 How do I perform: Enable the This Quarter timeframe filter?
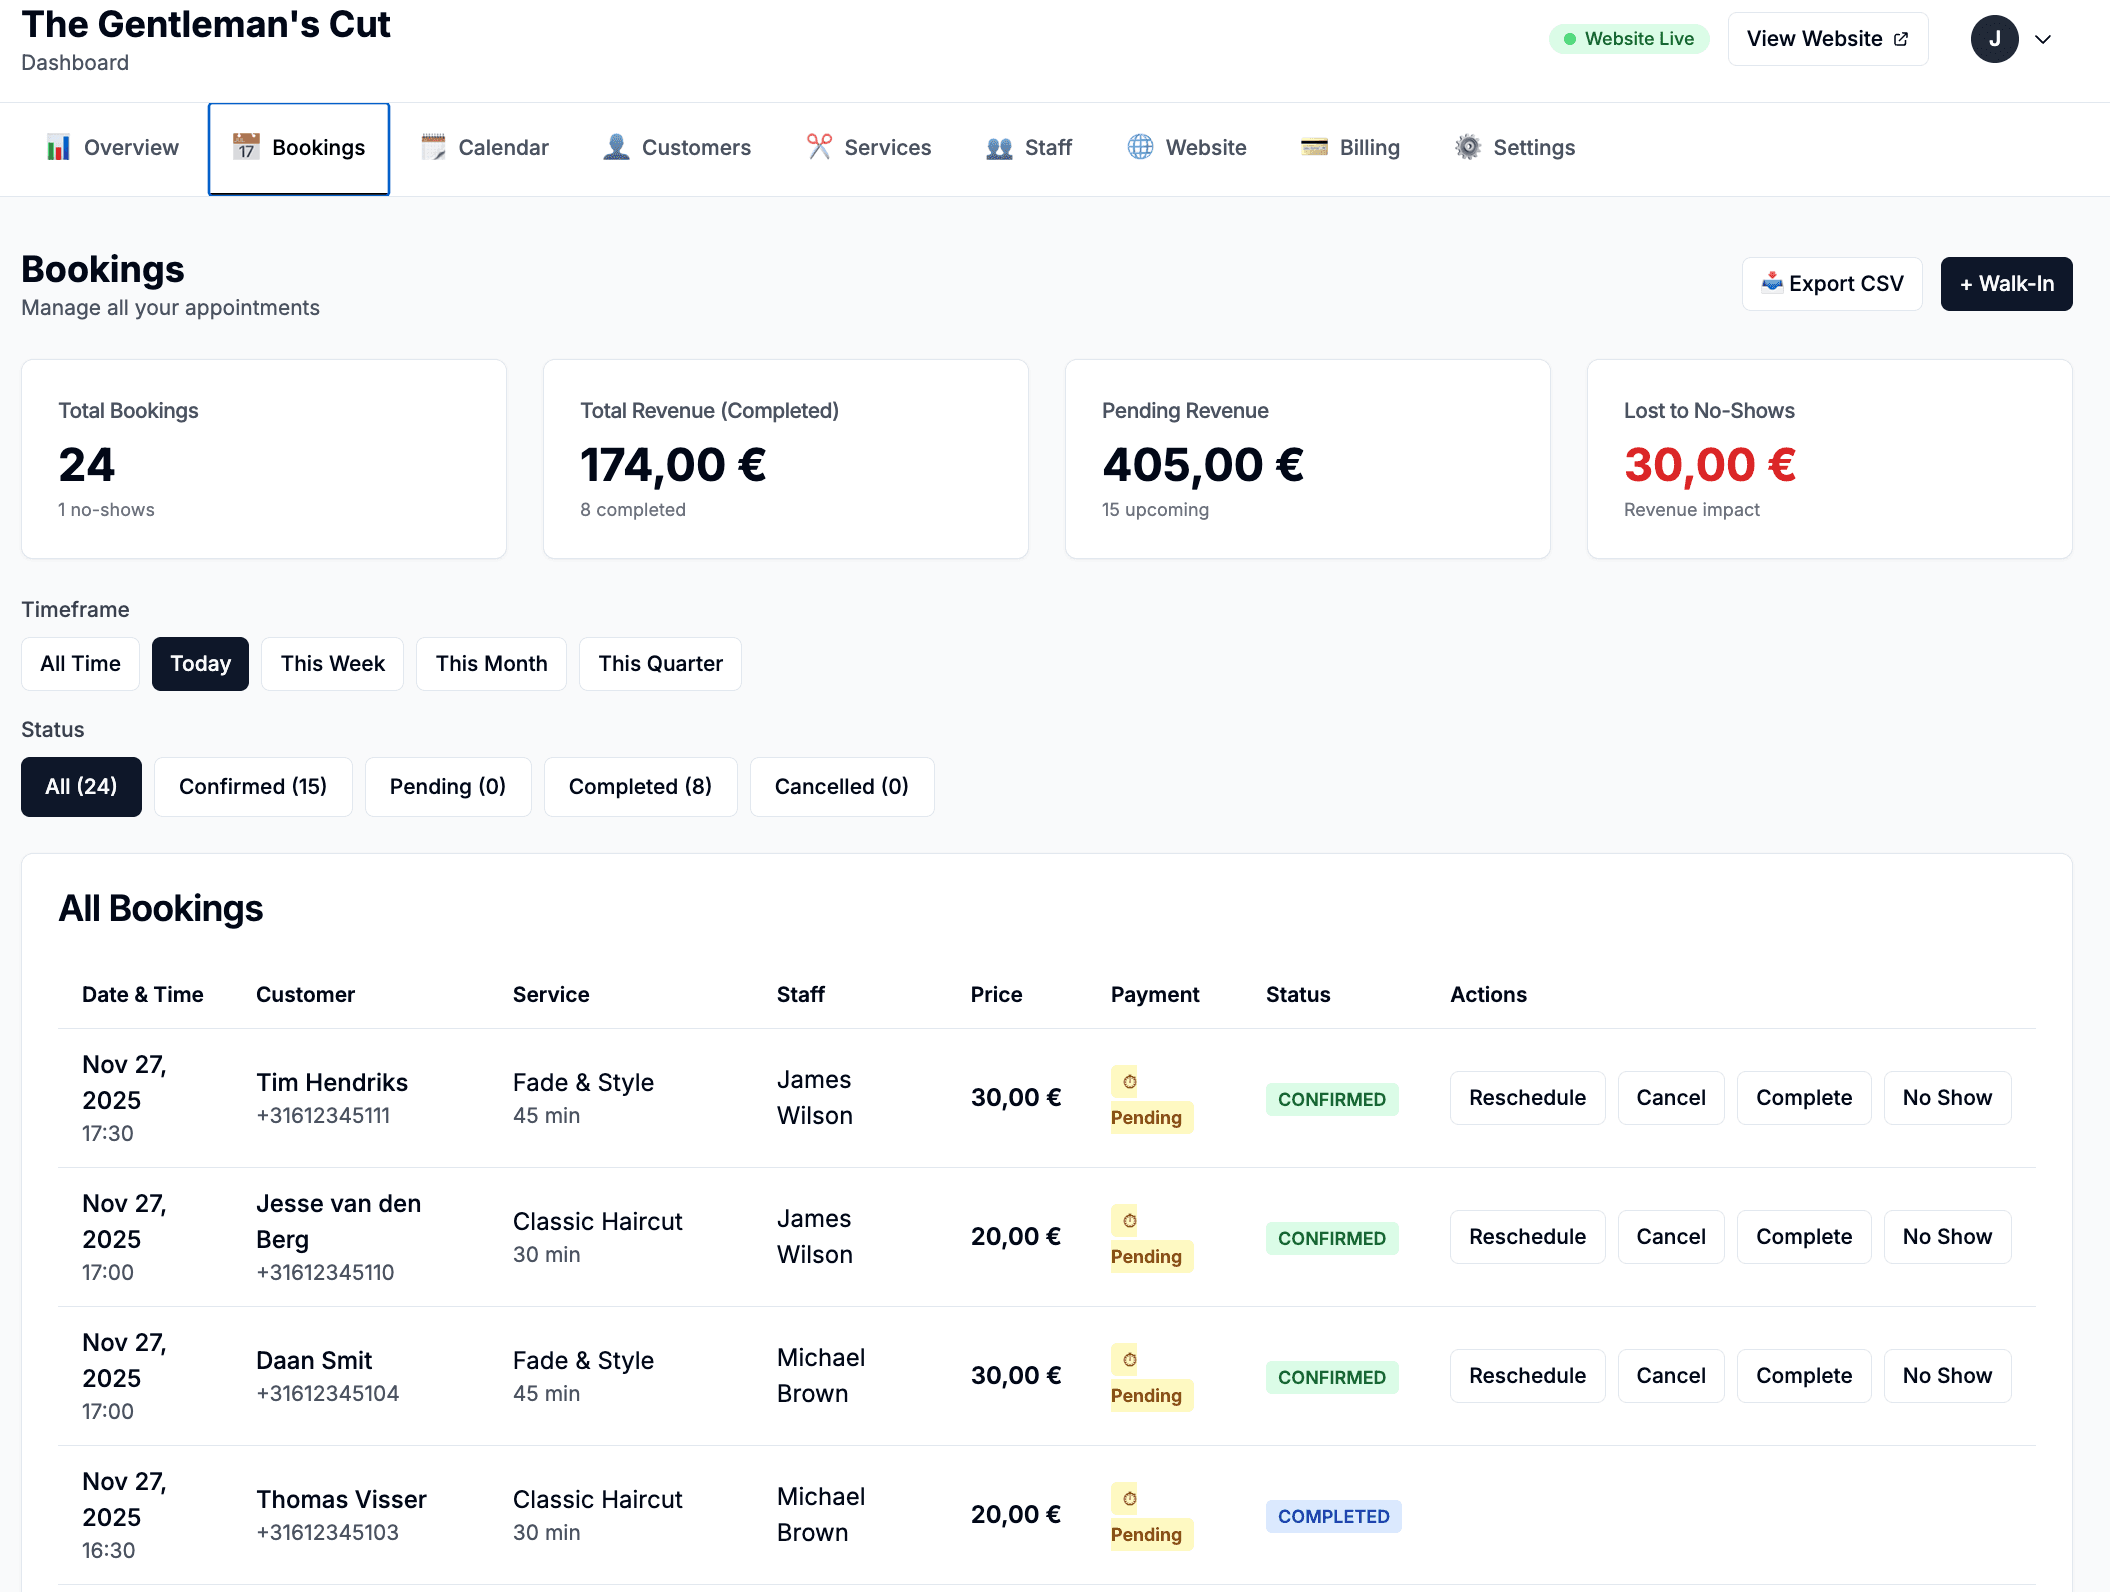pos(660,663)
